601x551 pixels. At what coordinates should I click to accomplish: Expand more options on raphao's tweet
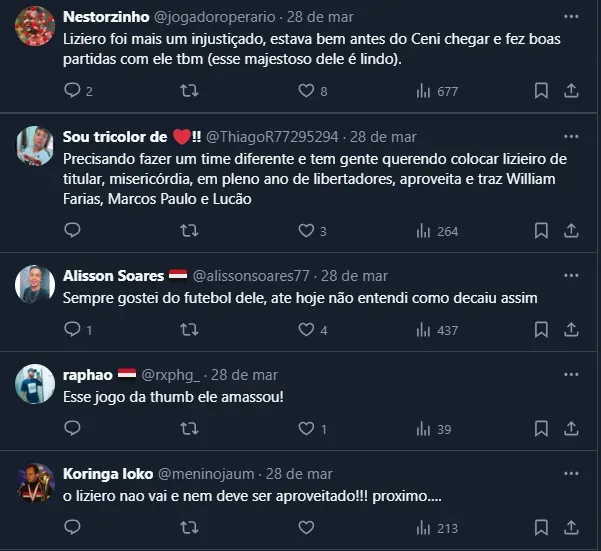click(571, 375)
